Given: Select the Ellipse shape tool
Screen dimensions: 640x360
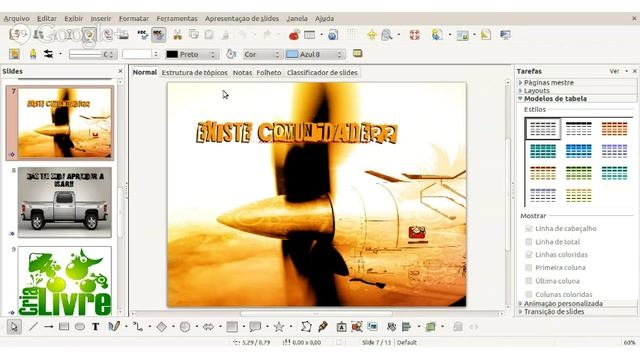Looking at the screenshot, I should pos(80,327).
